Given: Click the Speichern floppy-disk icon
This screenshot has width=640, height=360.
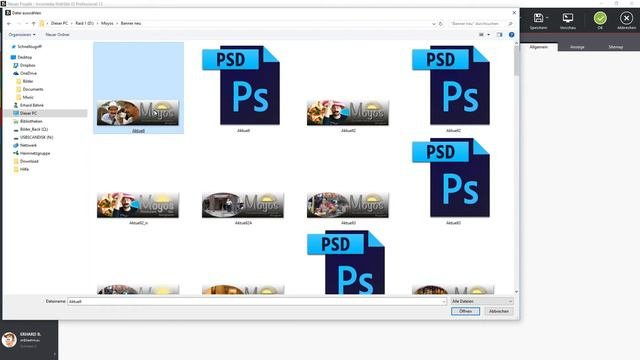Looking at the screenshot, I should pyautogui.click(x=538, y=18).
